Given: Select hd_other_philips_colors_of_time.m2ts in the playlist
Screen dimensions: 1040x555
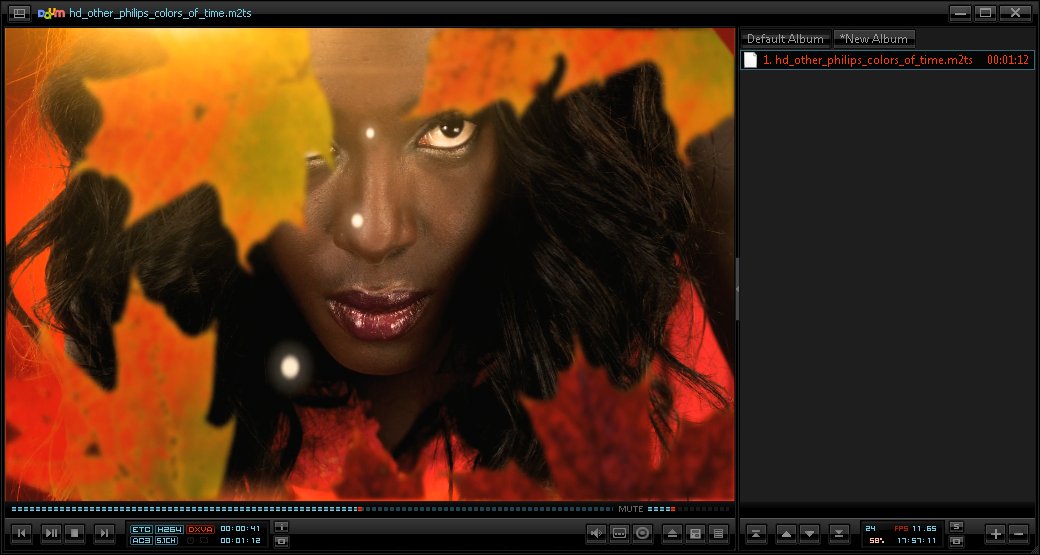Looking at the screenshot, I should pos(867,60).
